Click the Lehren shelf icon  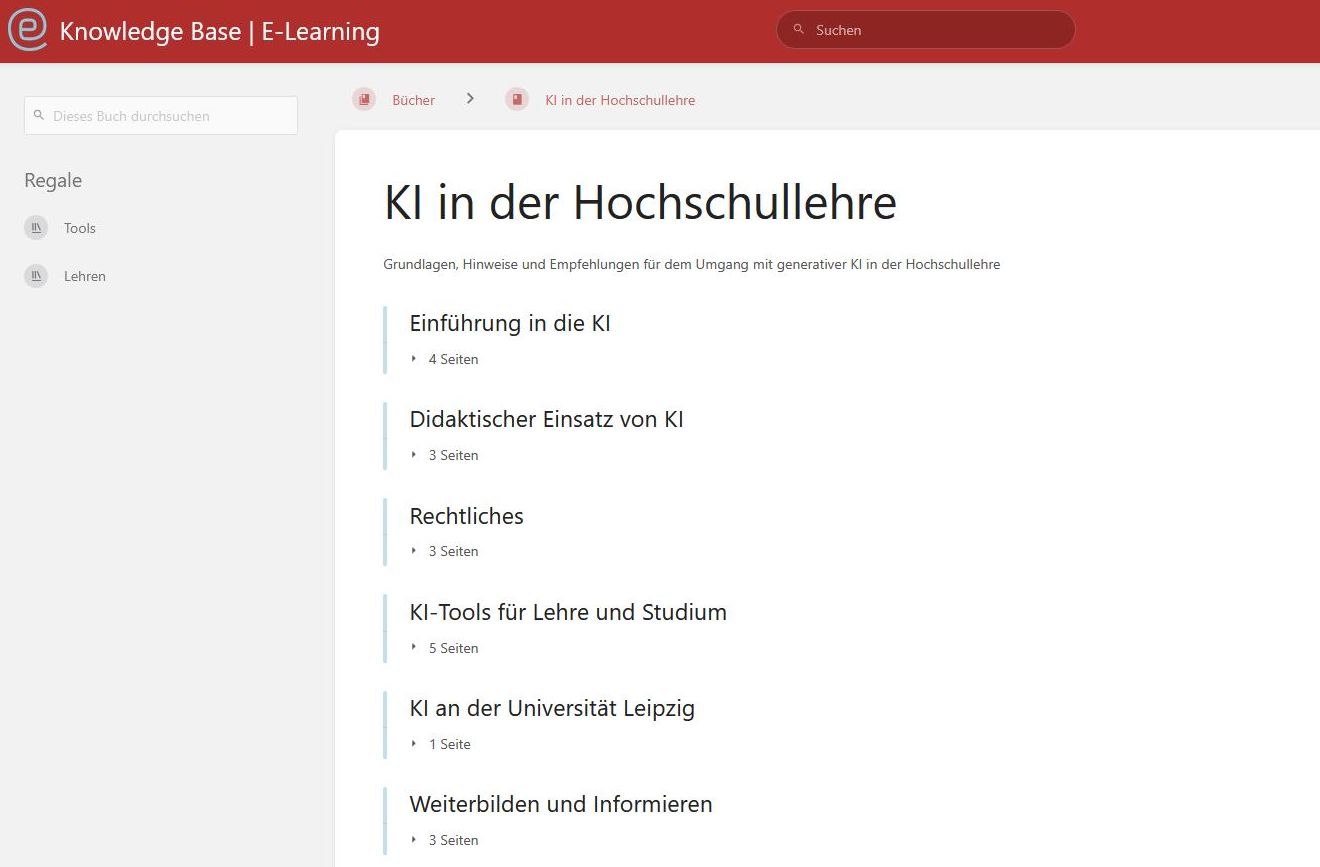point(36,276)
